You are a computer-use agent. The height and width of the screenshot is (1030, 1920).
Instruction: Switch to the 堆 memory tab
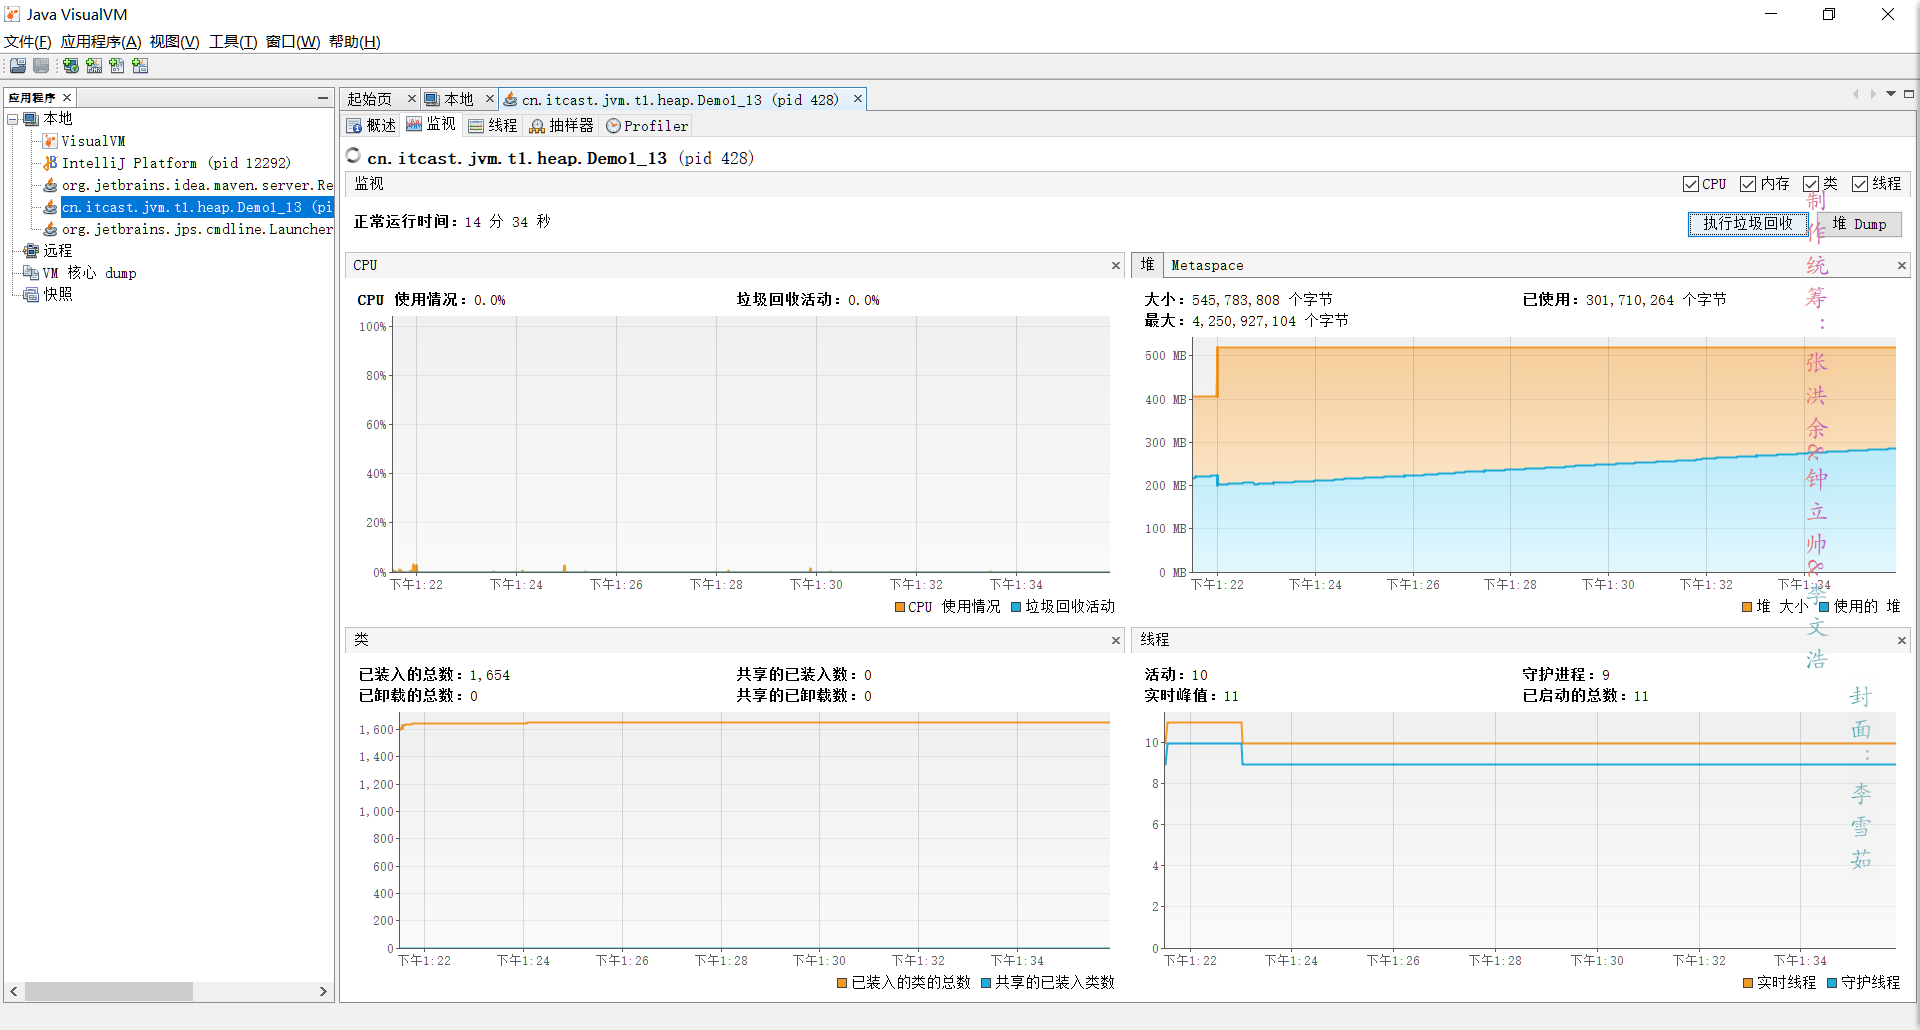1147,265
